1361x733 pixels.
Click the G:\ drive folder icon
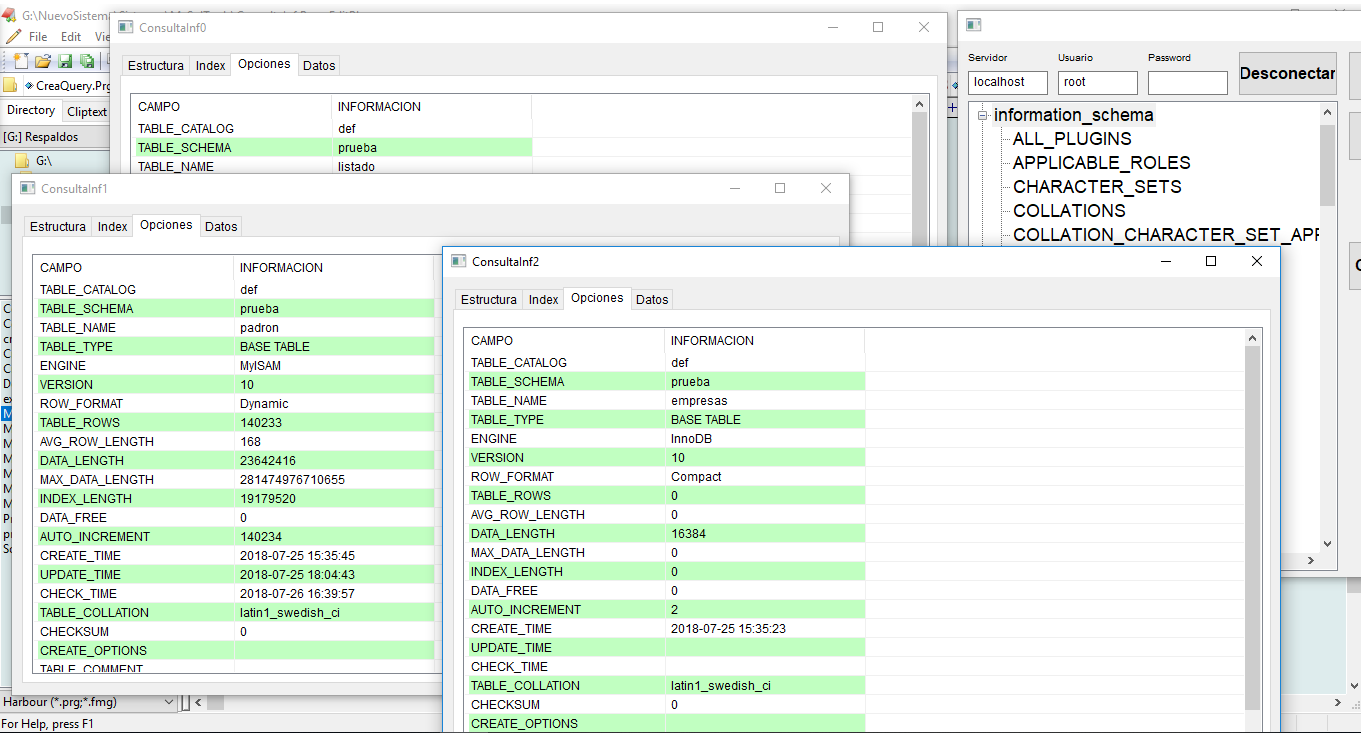[x=21, y=160]
